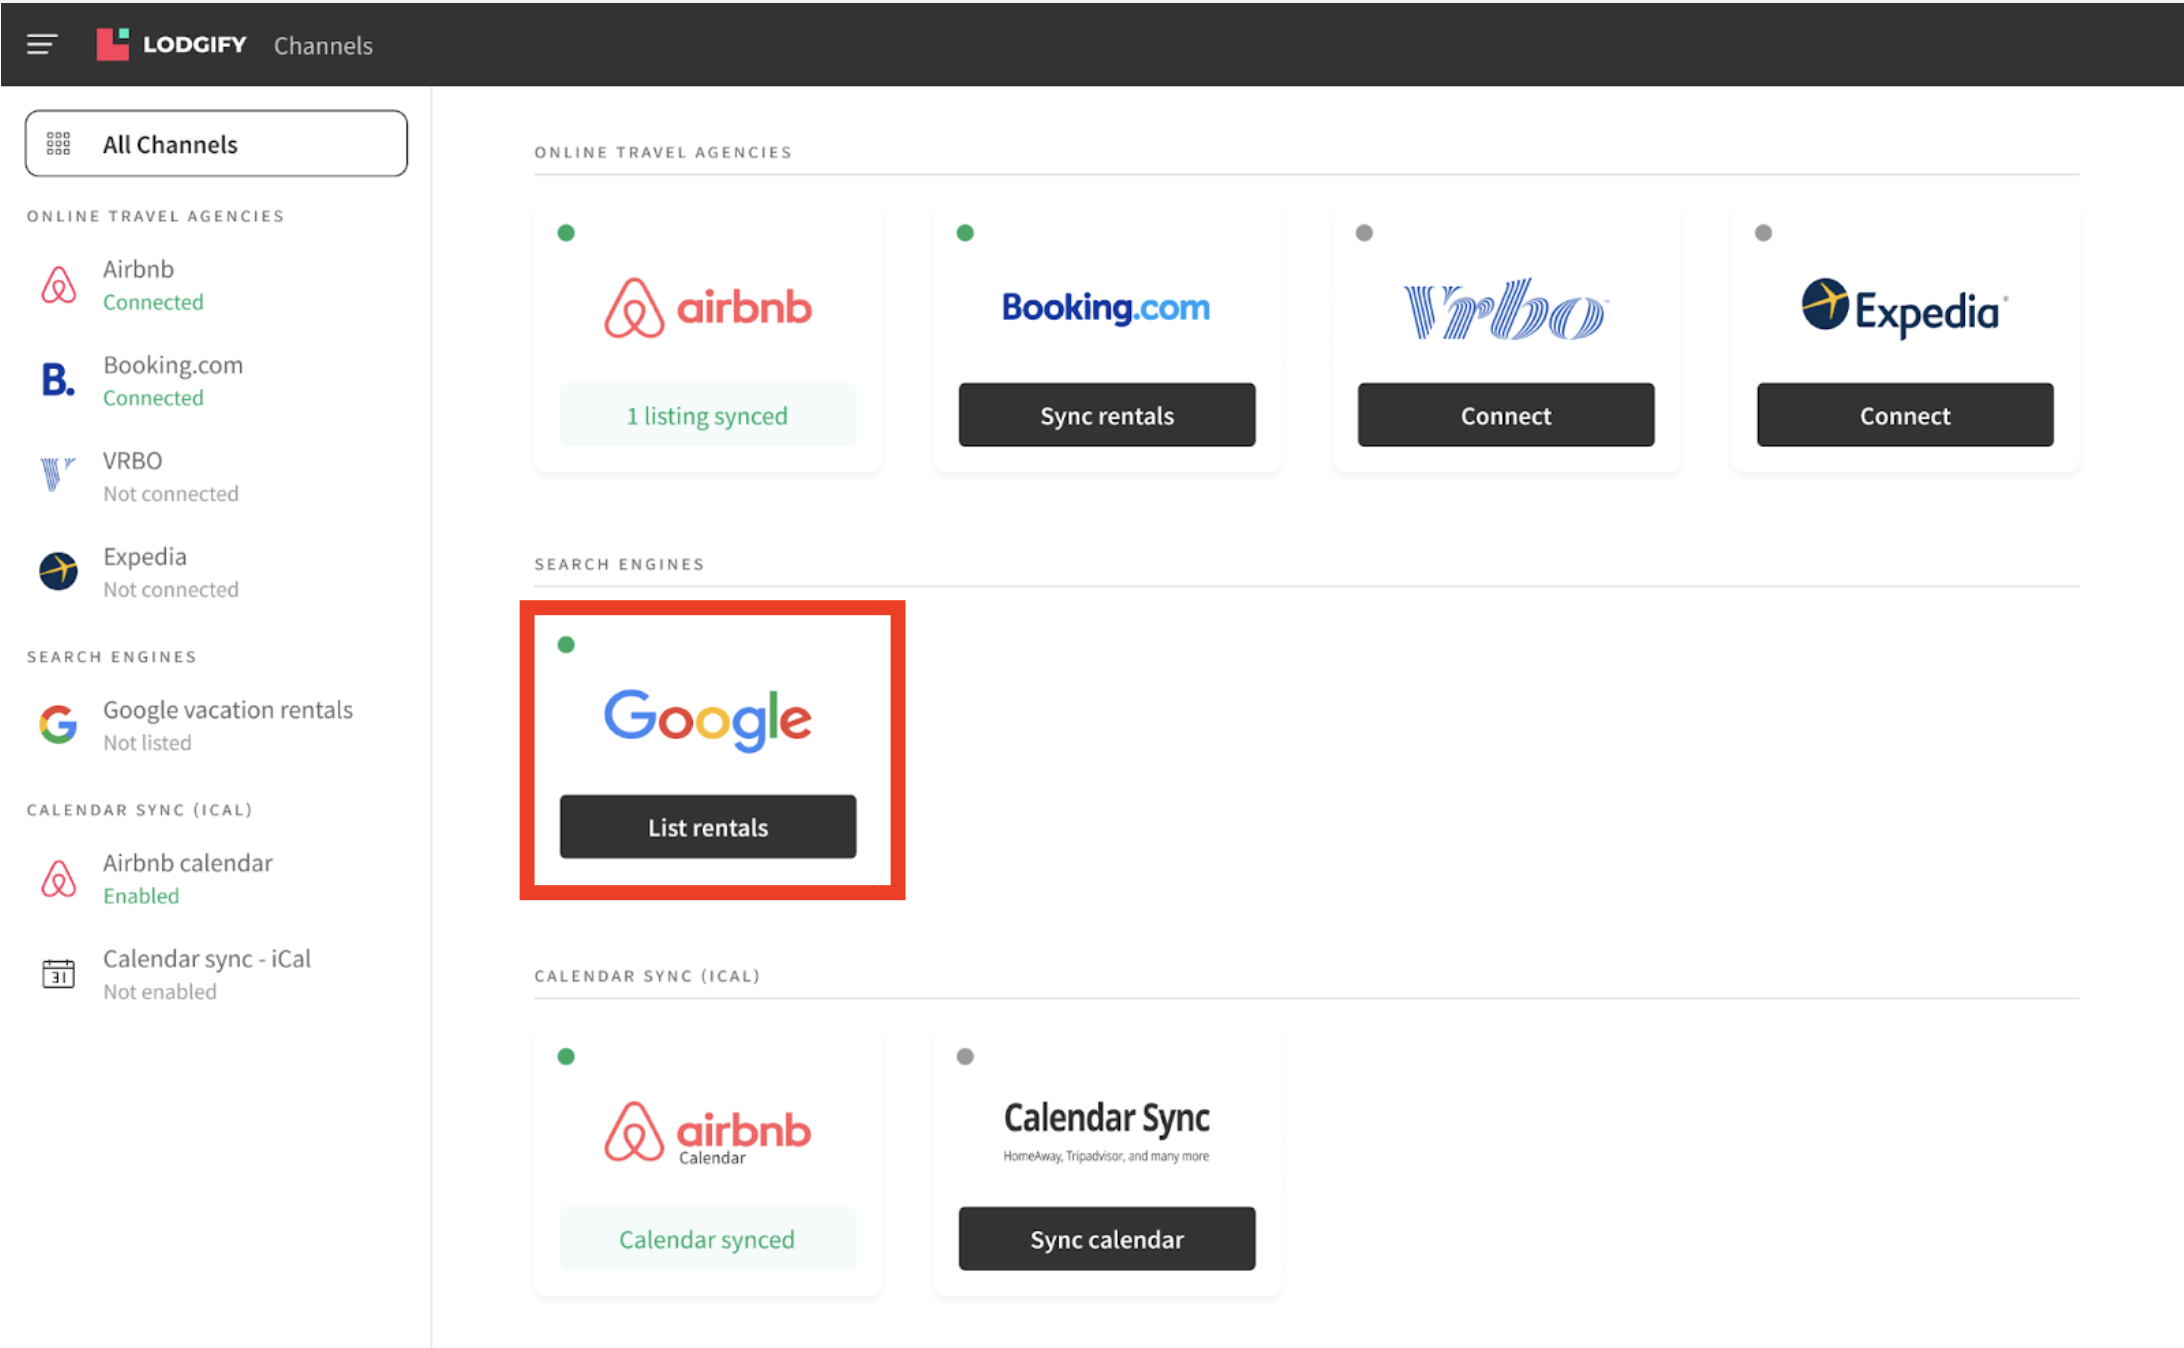Screen dimensions: 2184x1348
Task: Open Google vacation rentals in sidebar
Action: [216, 725]
